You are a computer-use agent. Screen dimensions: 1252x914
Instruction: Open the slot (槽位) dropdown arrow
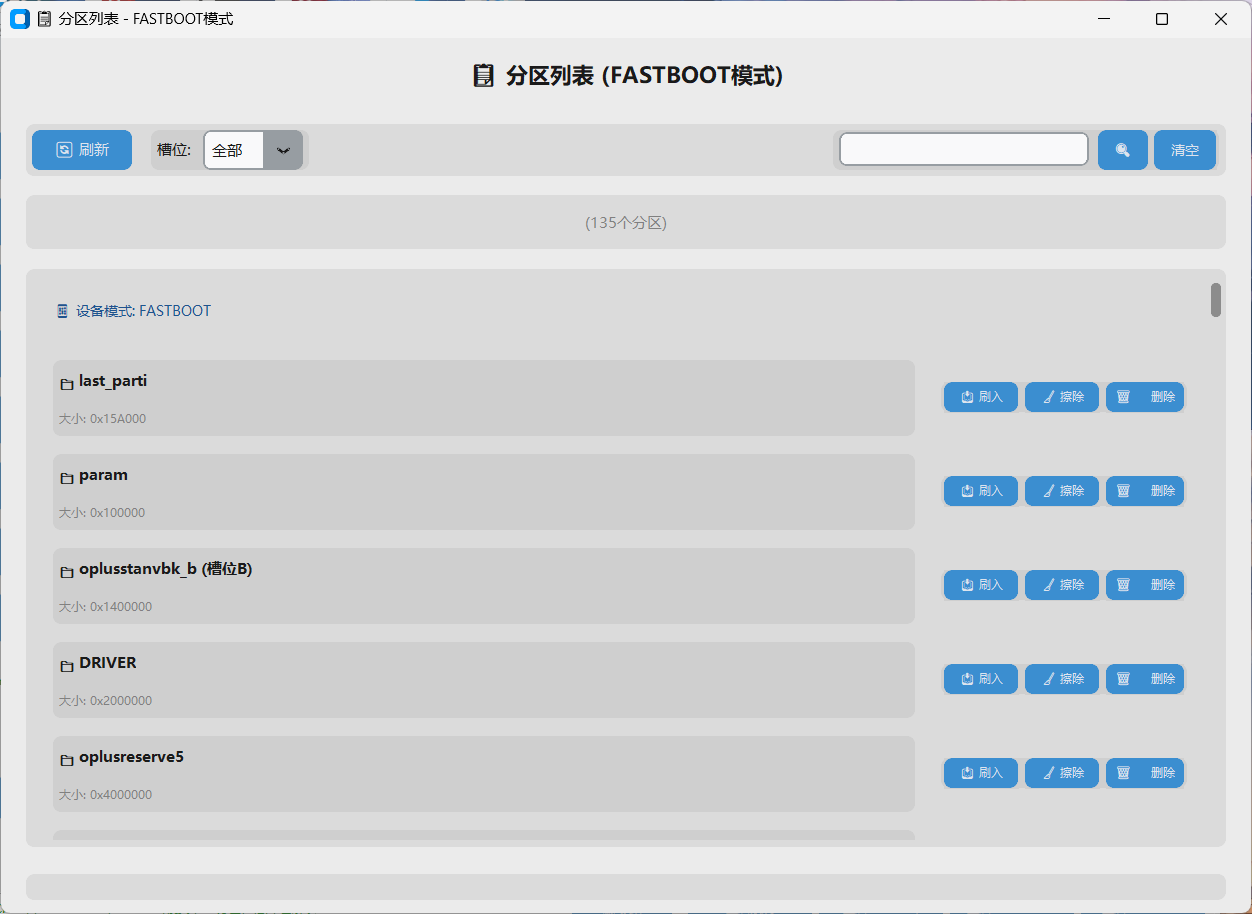283,150
